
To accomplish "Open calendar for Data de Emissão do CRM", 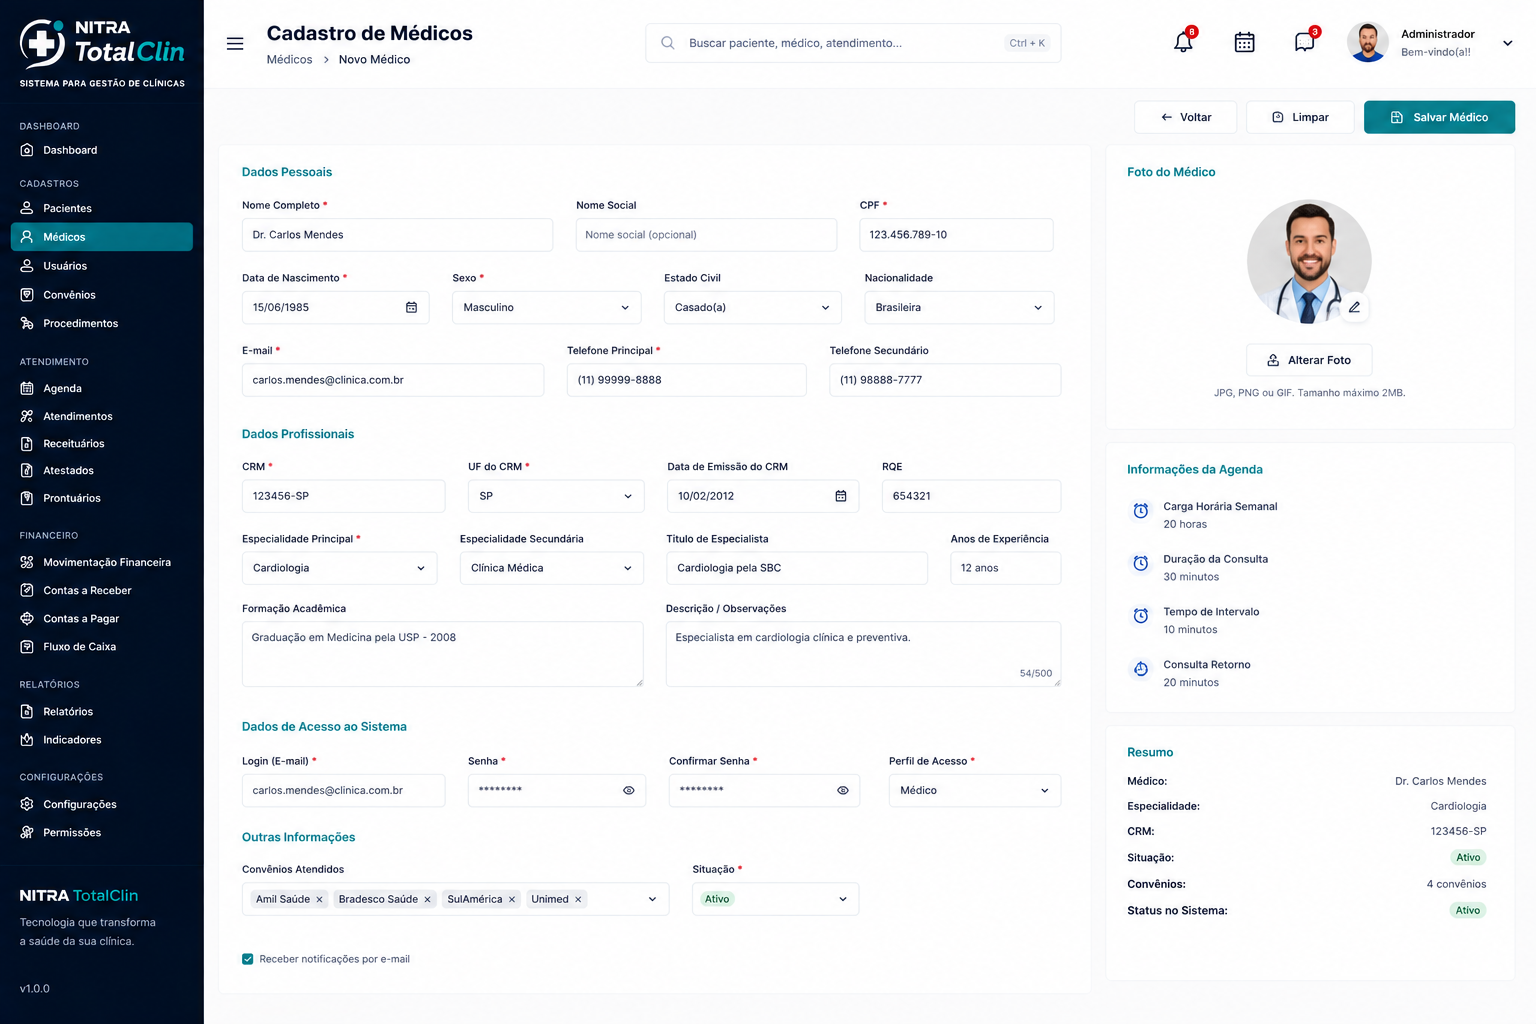I will point(841,496).
